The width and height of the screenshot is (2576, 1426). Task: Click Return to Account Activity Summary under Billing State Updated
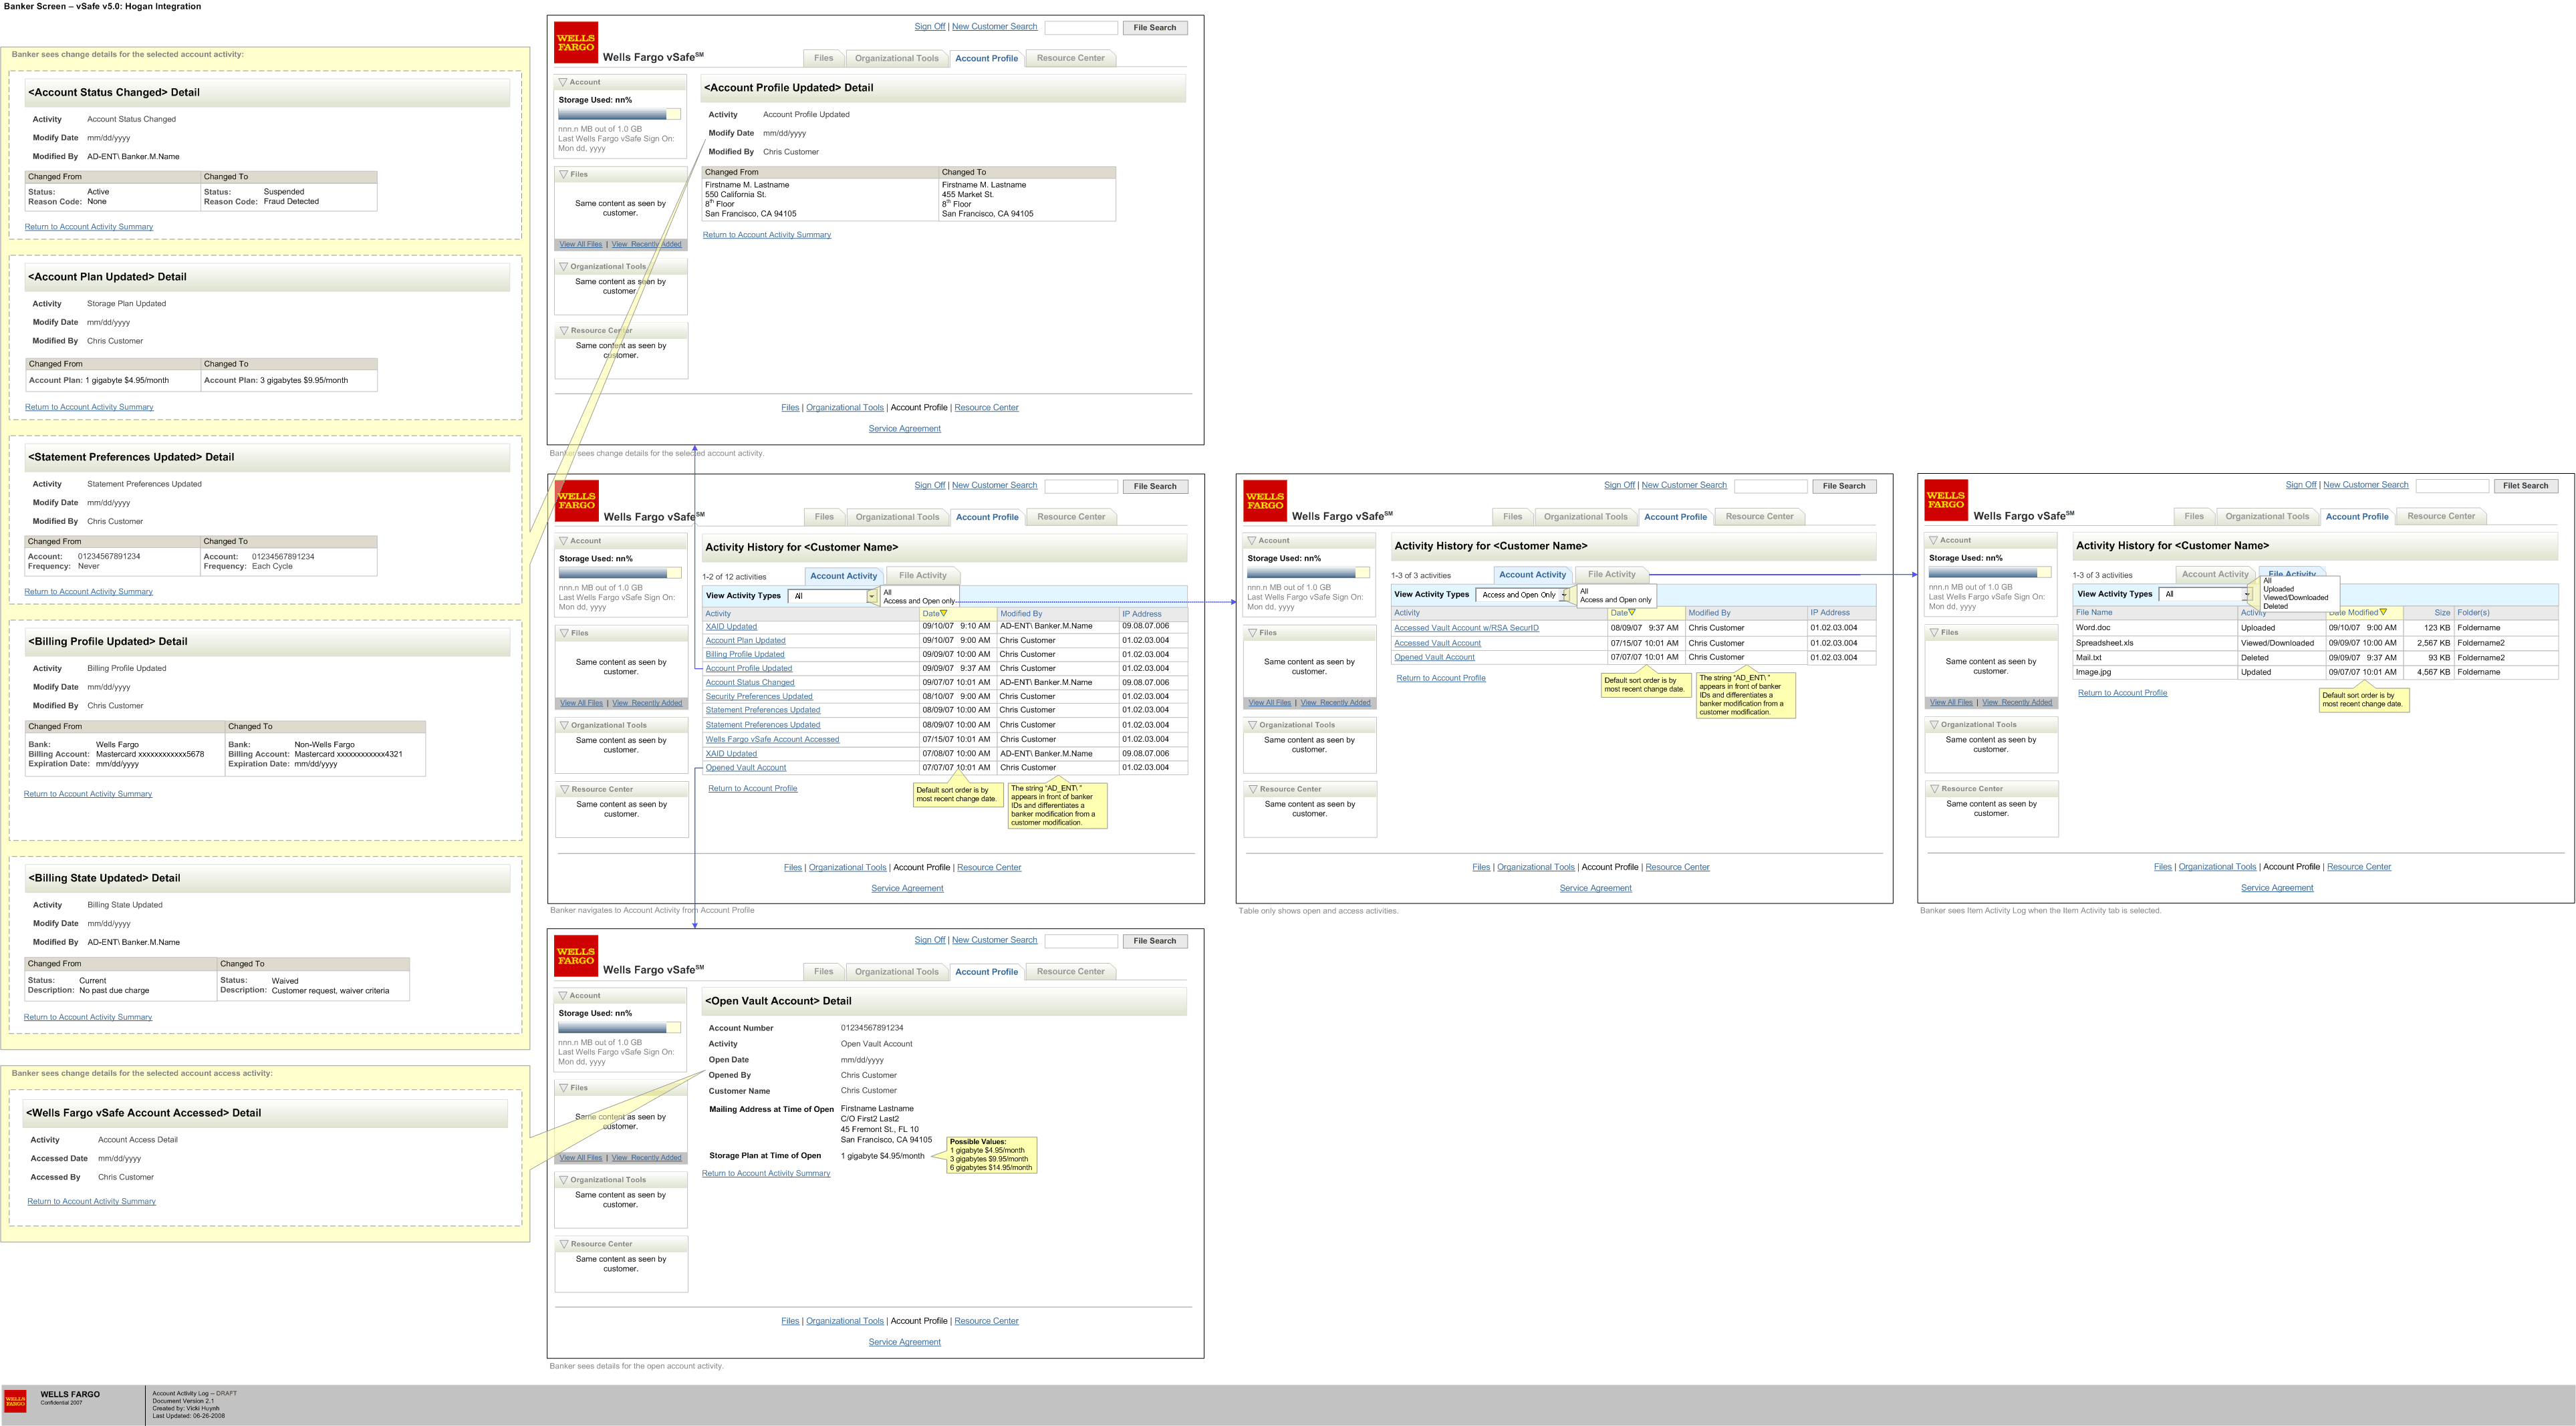click(88, 1017)
